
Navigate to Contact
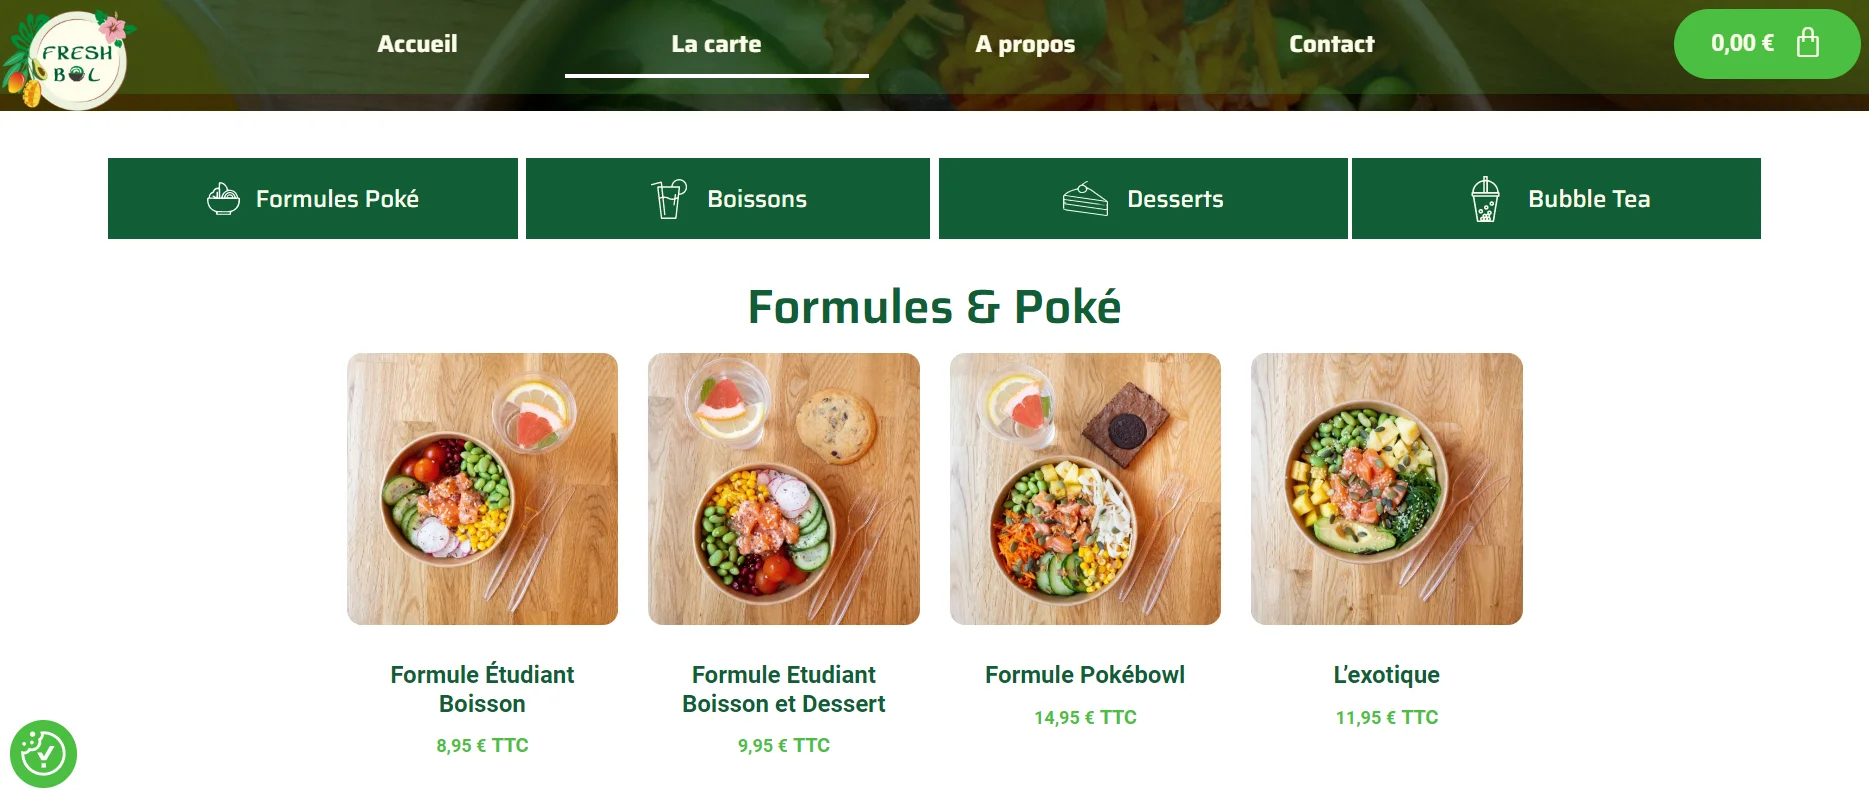tap(1331, 44)
